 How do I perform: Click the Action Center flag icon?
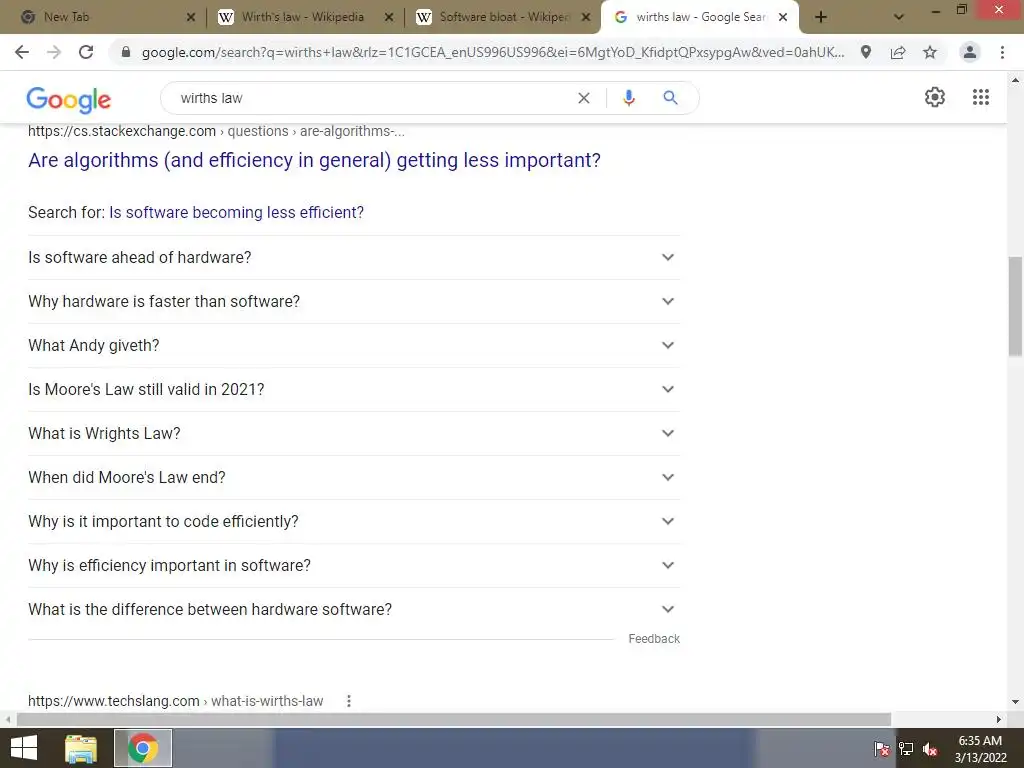coord(881,749)
